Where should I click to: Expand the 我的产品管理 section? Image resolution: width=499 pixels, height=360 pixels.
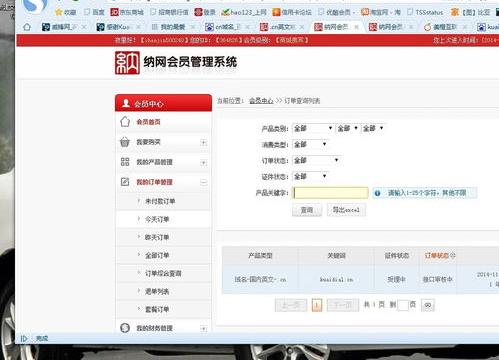pyautogui.click(x=203, y=163)
